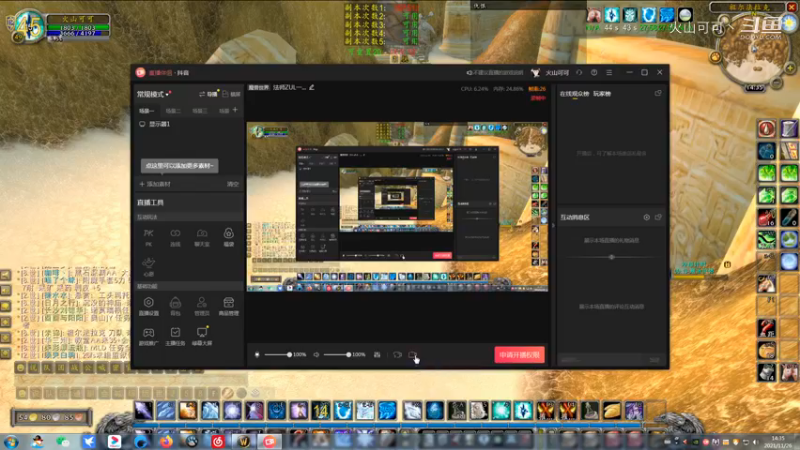Viewport: 800px width, 450px height.
Task: Click the 锁屏 lock button
Action: (231, 94)
